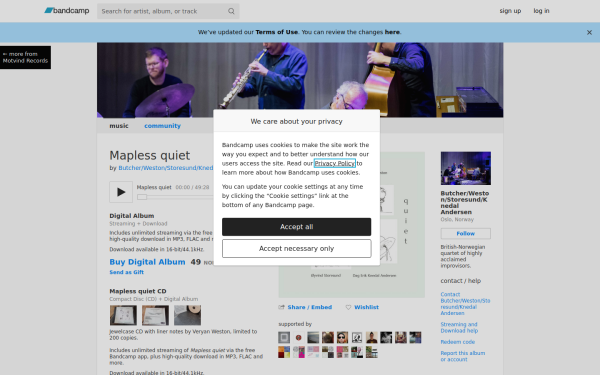
Task: Open first supporter avatar in bottom row
Action: coord(284,352)
